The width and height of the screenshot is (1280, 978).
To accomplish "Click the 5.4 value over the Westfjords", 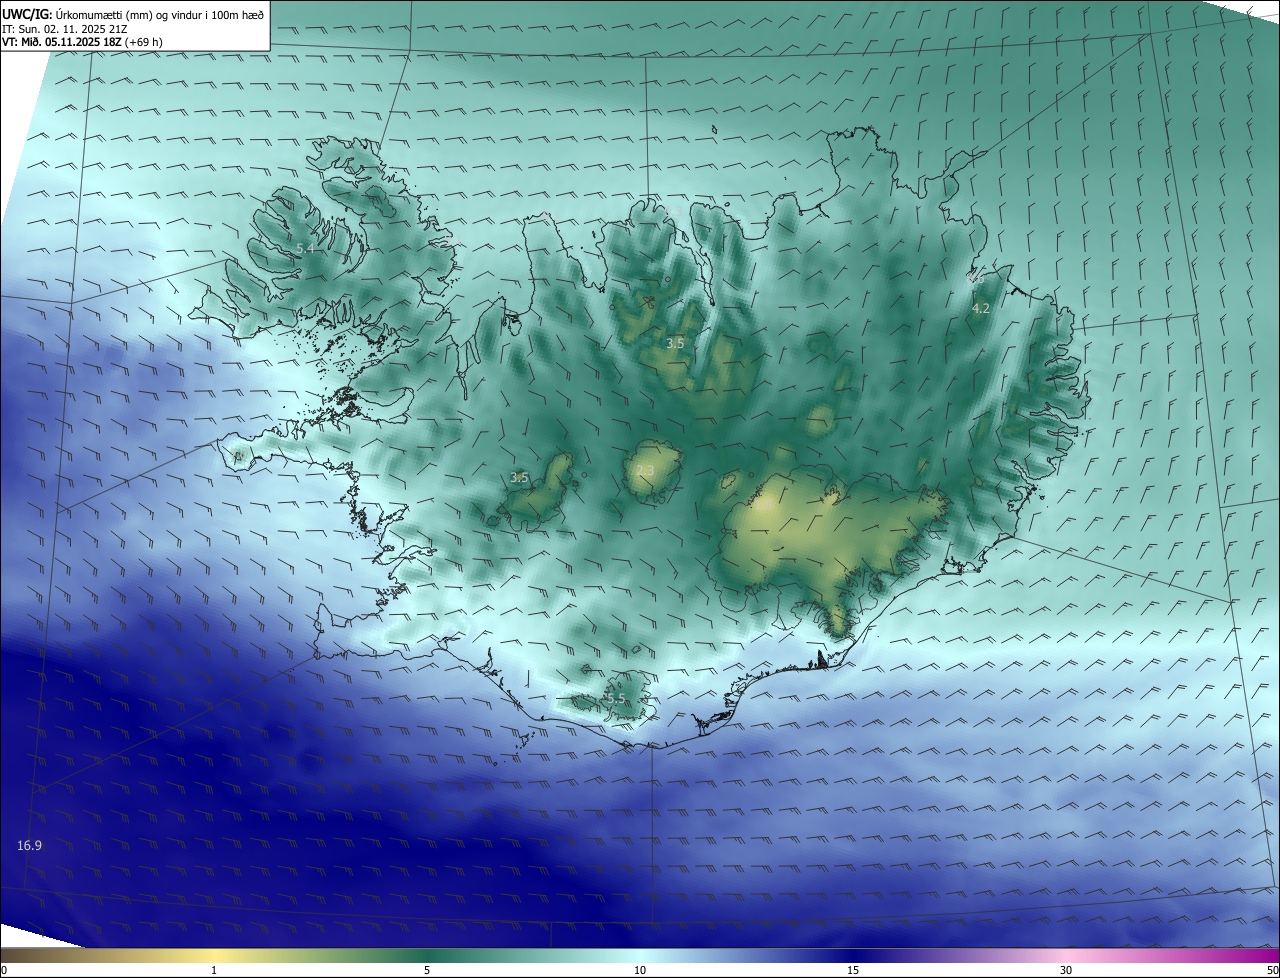I will [305, 248].
